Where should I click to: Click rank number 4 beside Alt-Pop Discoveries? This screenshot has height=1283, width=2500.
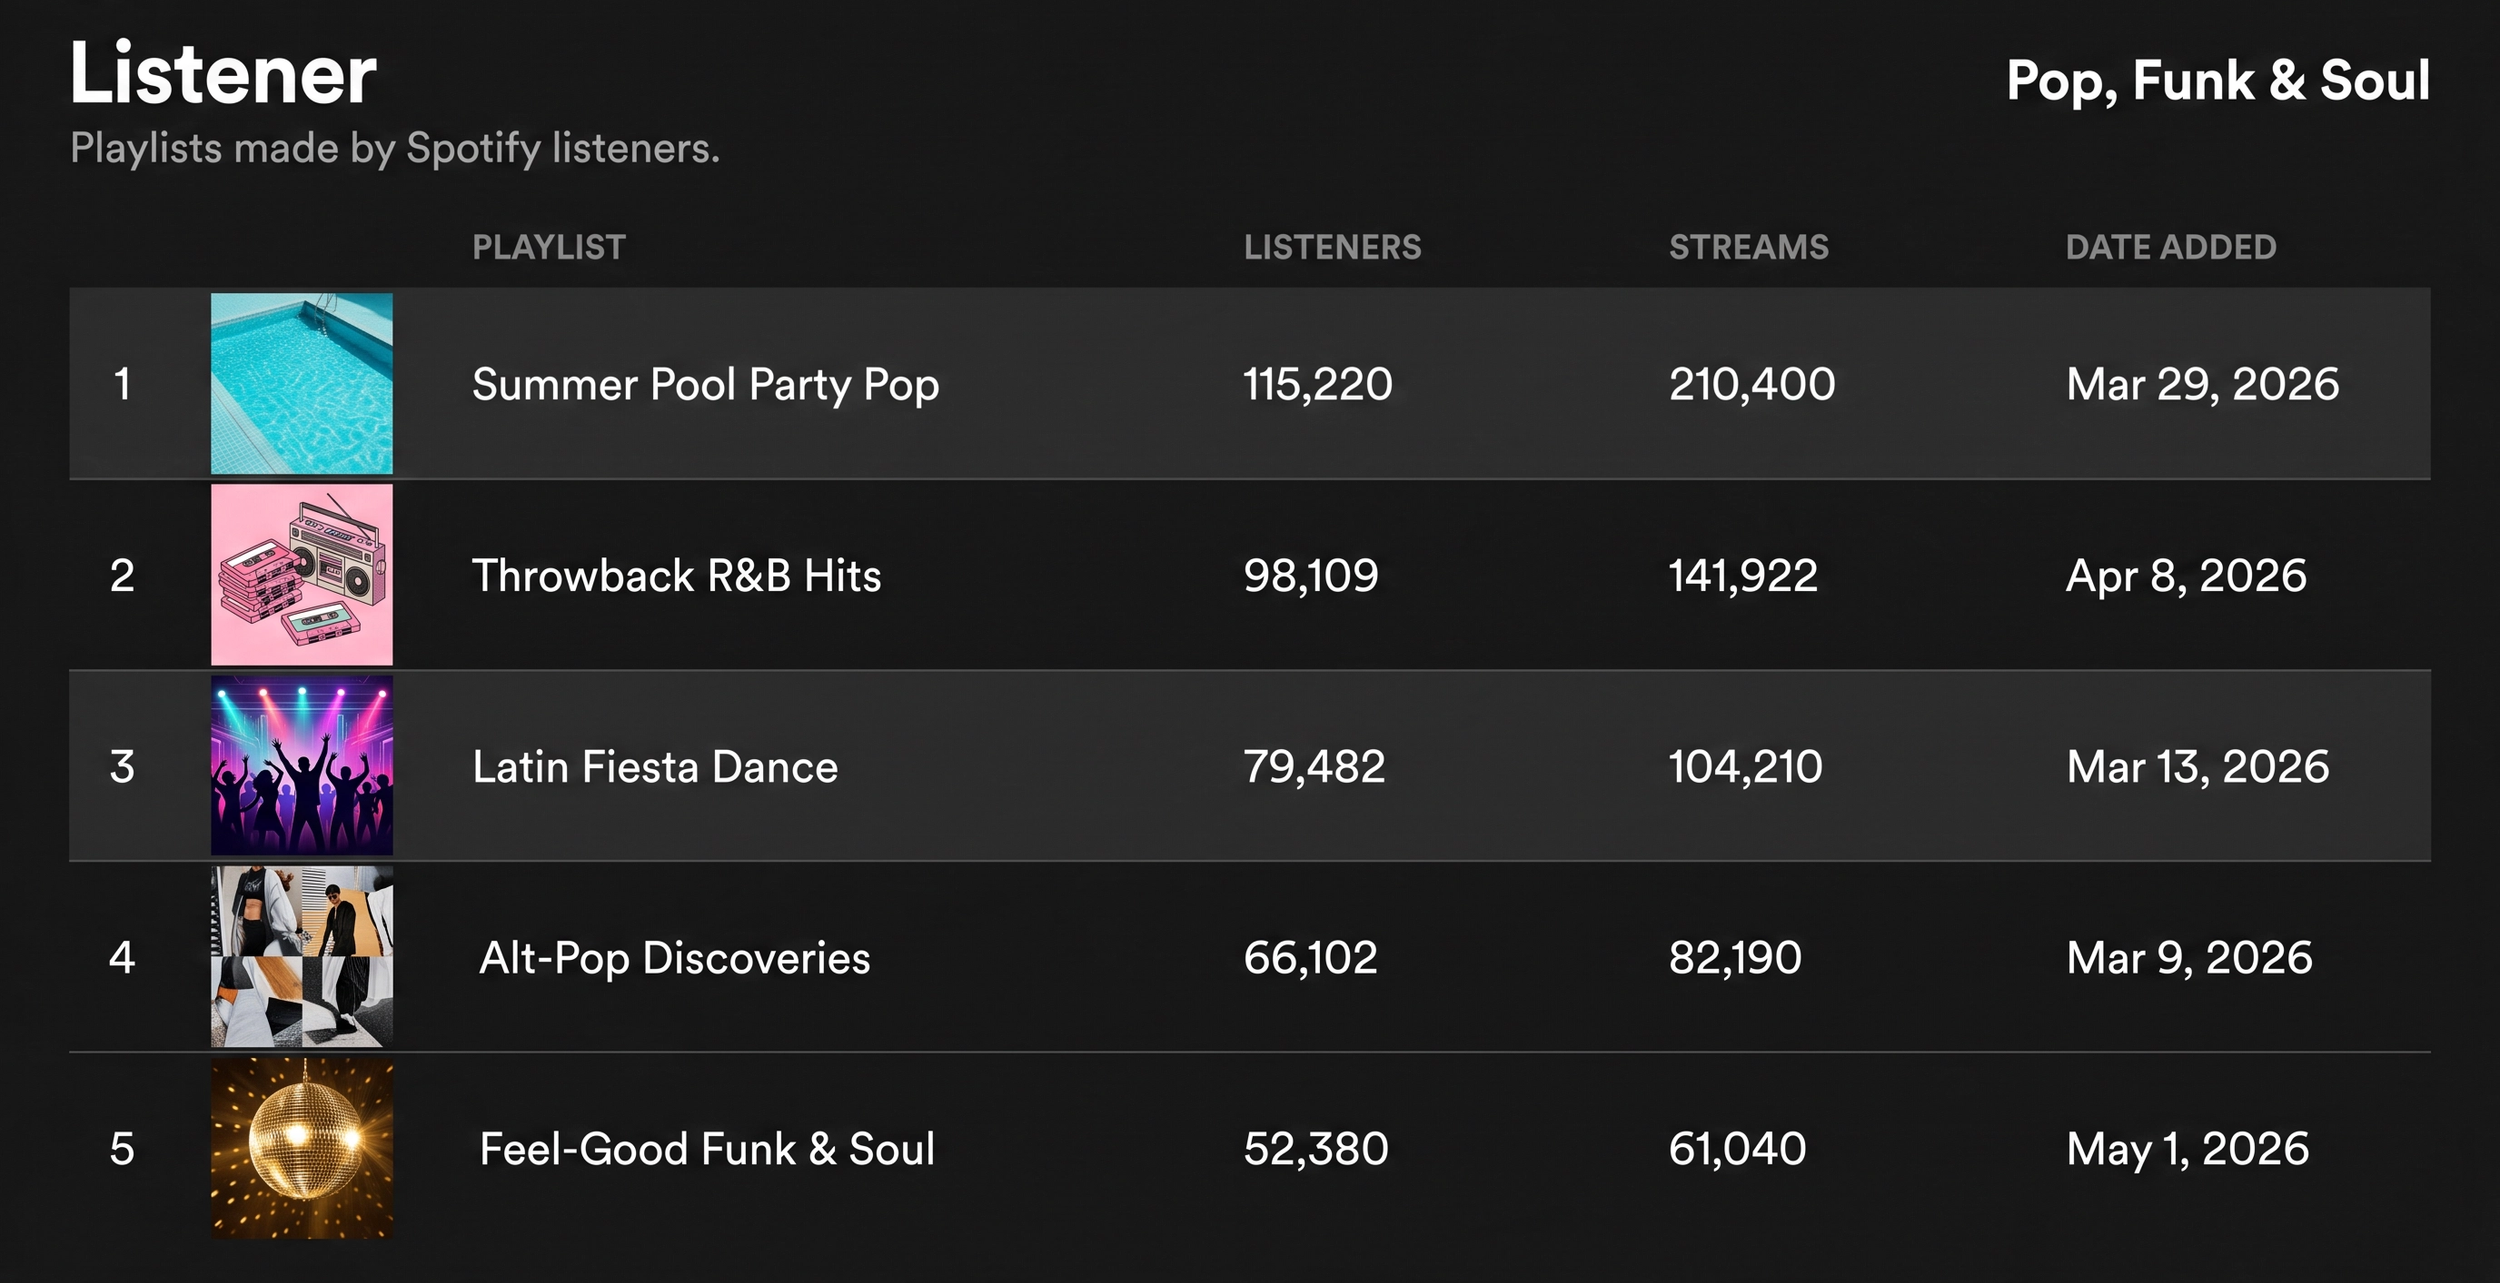pos(122,958)
